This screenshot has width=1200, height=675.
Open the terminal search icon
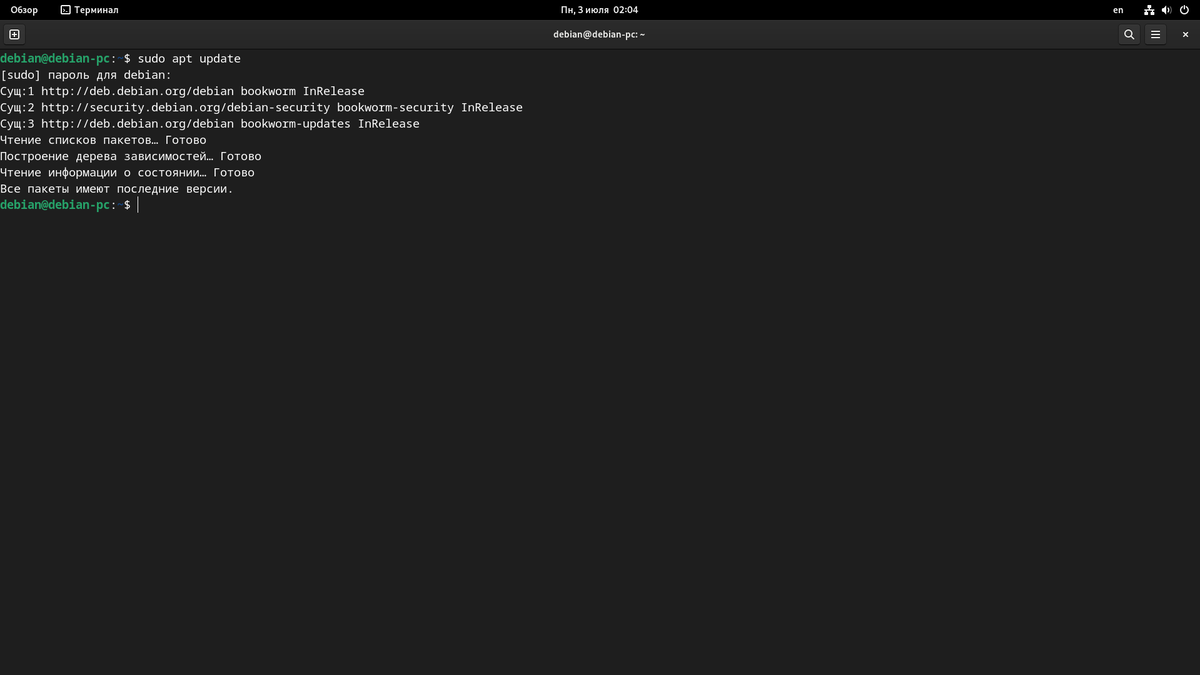click(x=1129, y=34)
